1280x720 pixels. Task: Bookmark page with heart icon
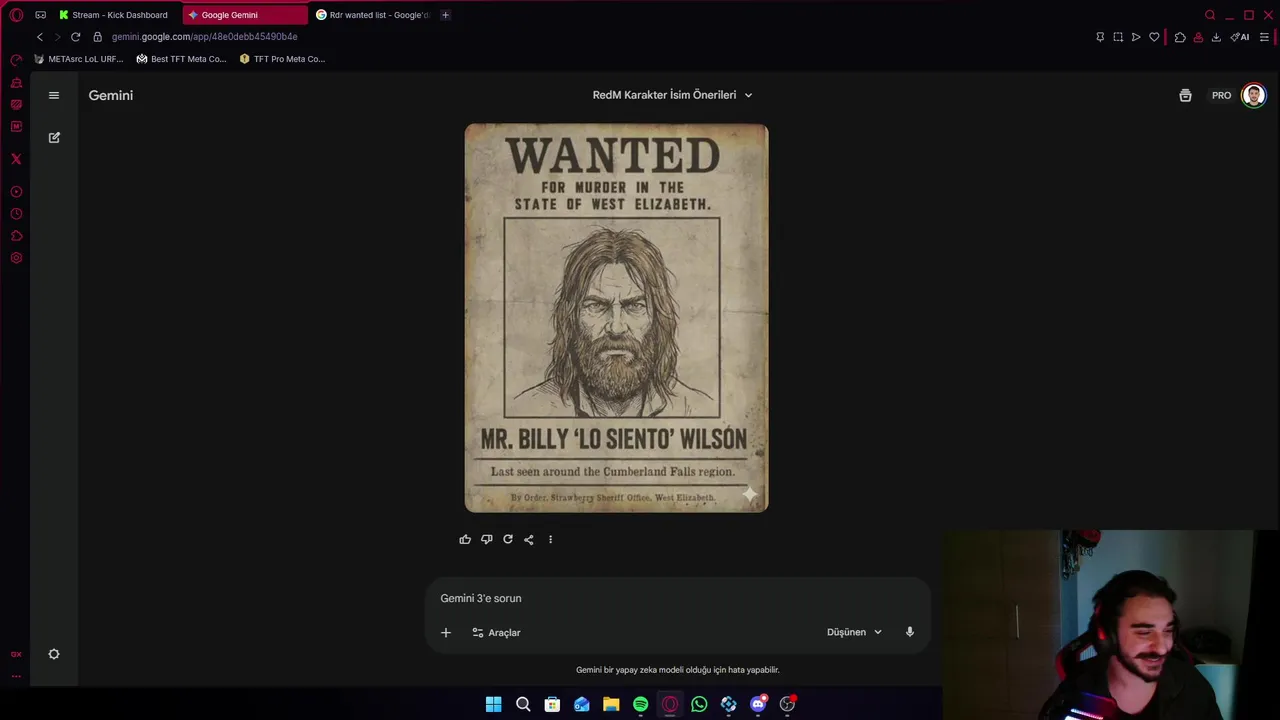(x=1154, y=37)
